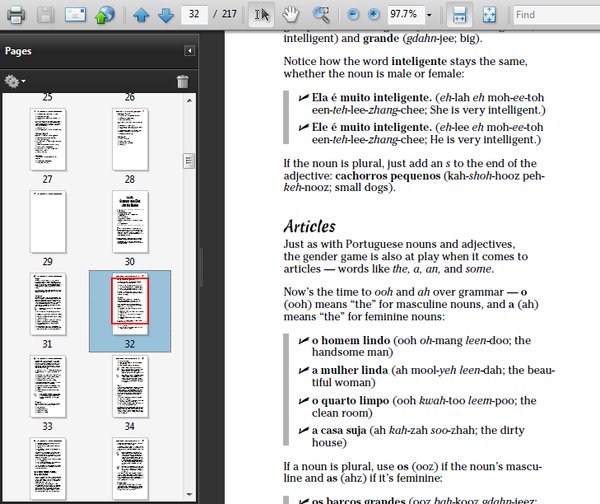Select the Marquee Zoom tool
Screen dimensions: 600x504
pos(321,15)
